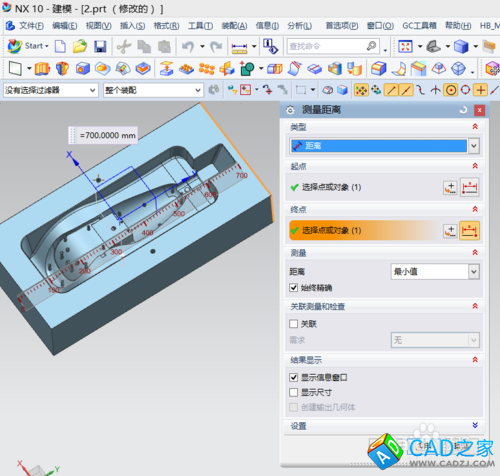
Task: Toggle the snap to arc center icon
Action: (451, 90)
